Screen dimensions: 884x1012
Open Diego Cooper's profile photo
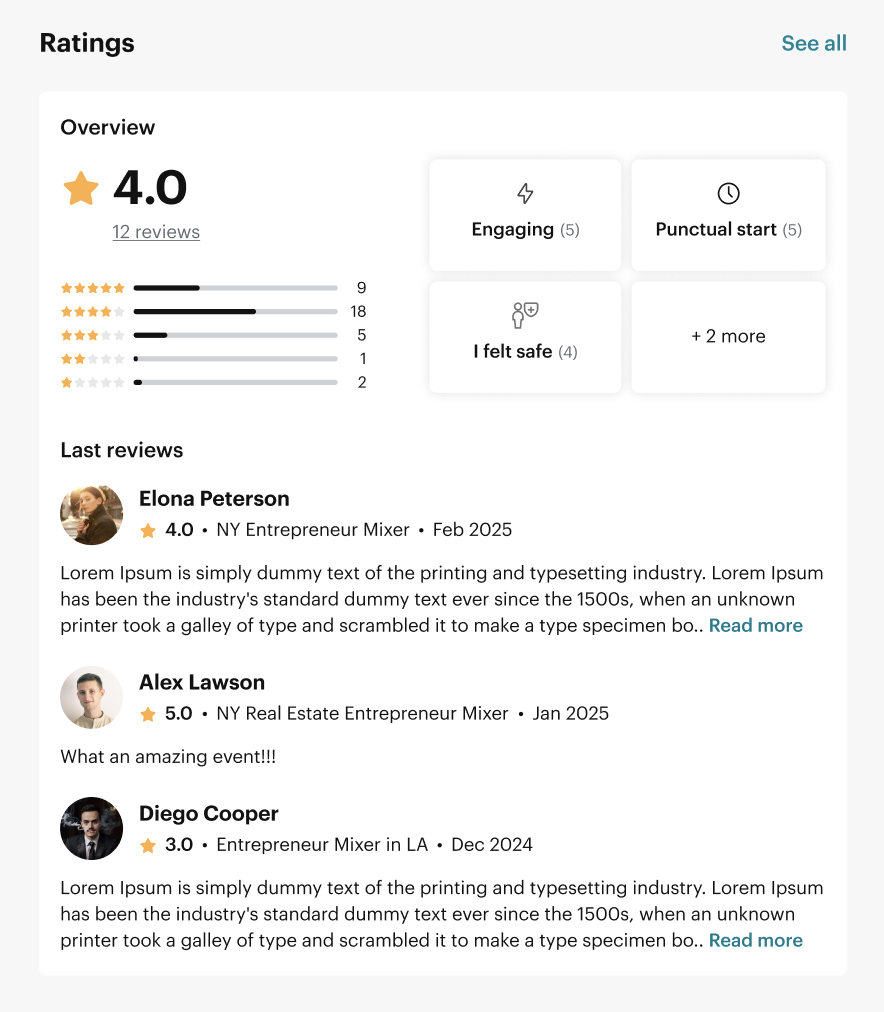point(92,829)
